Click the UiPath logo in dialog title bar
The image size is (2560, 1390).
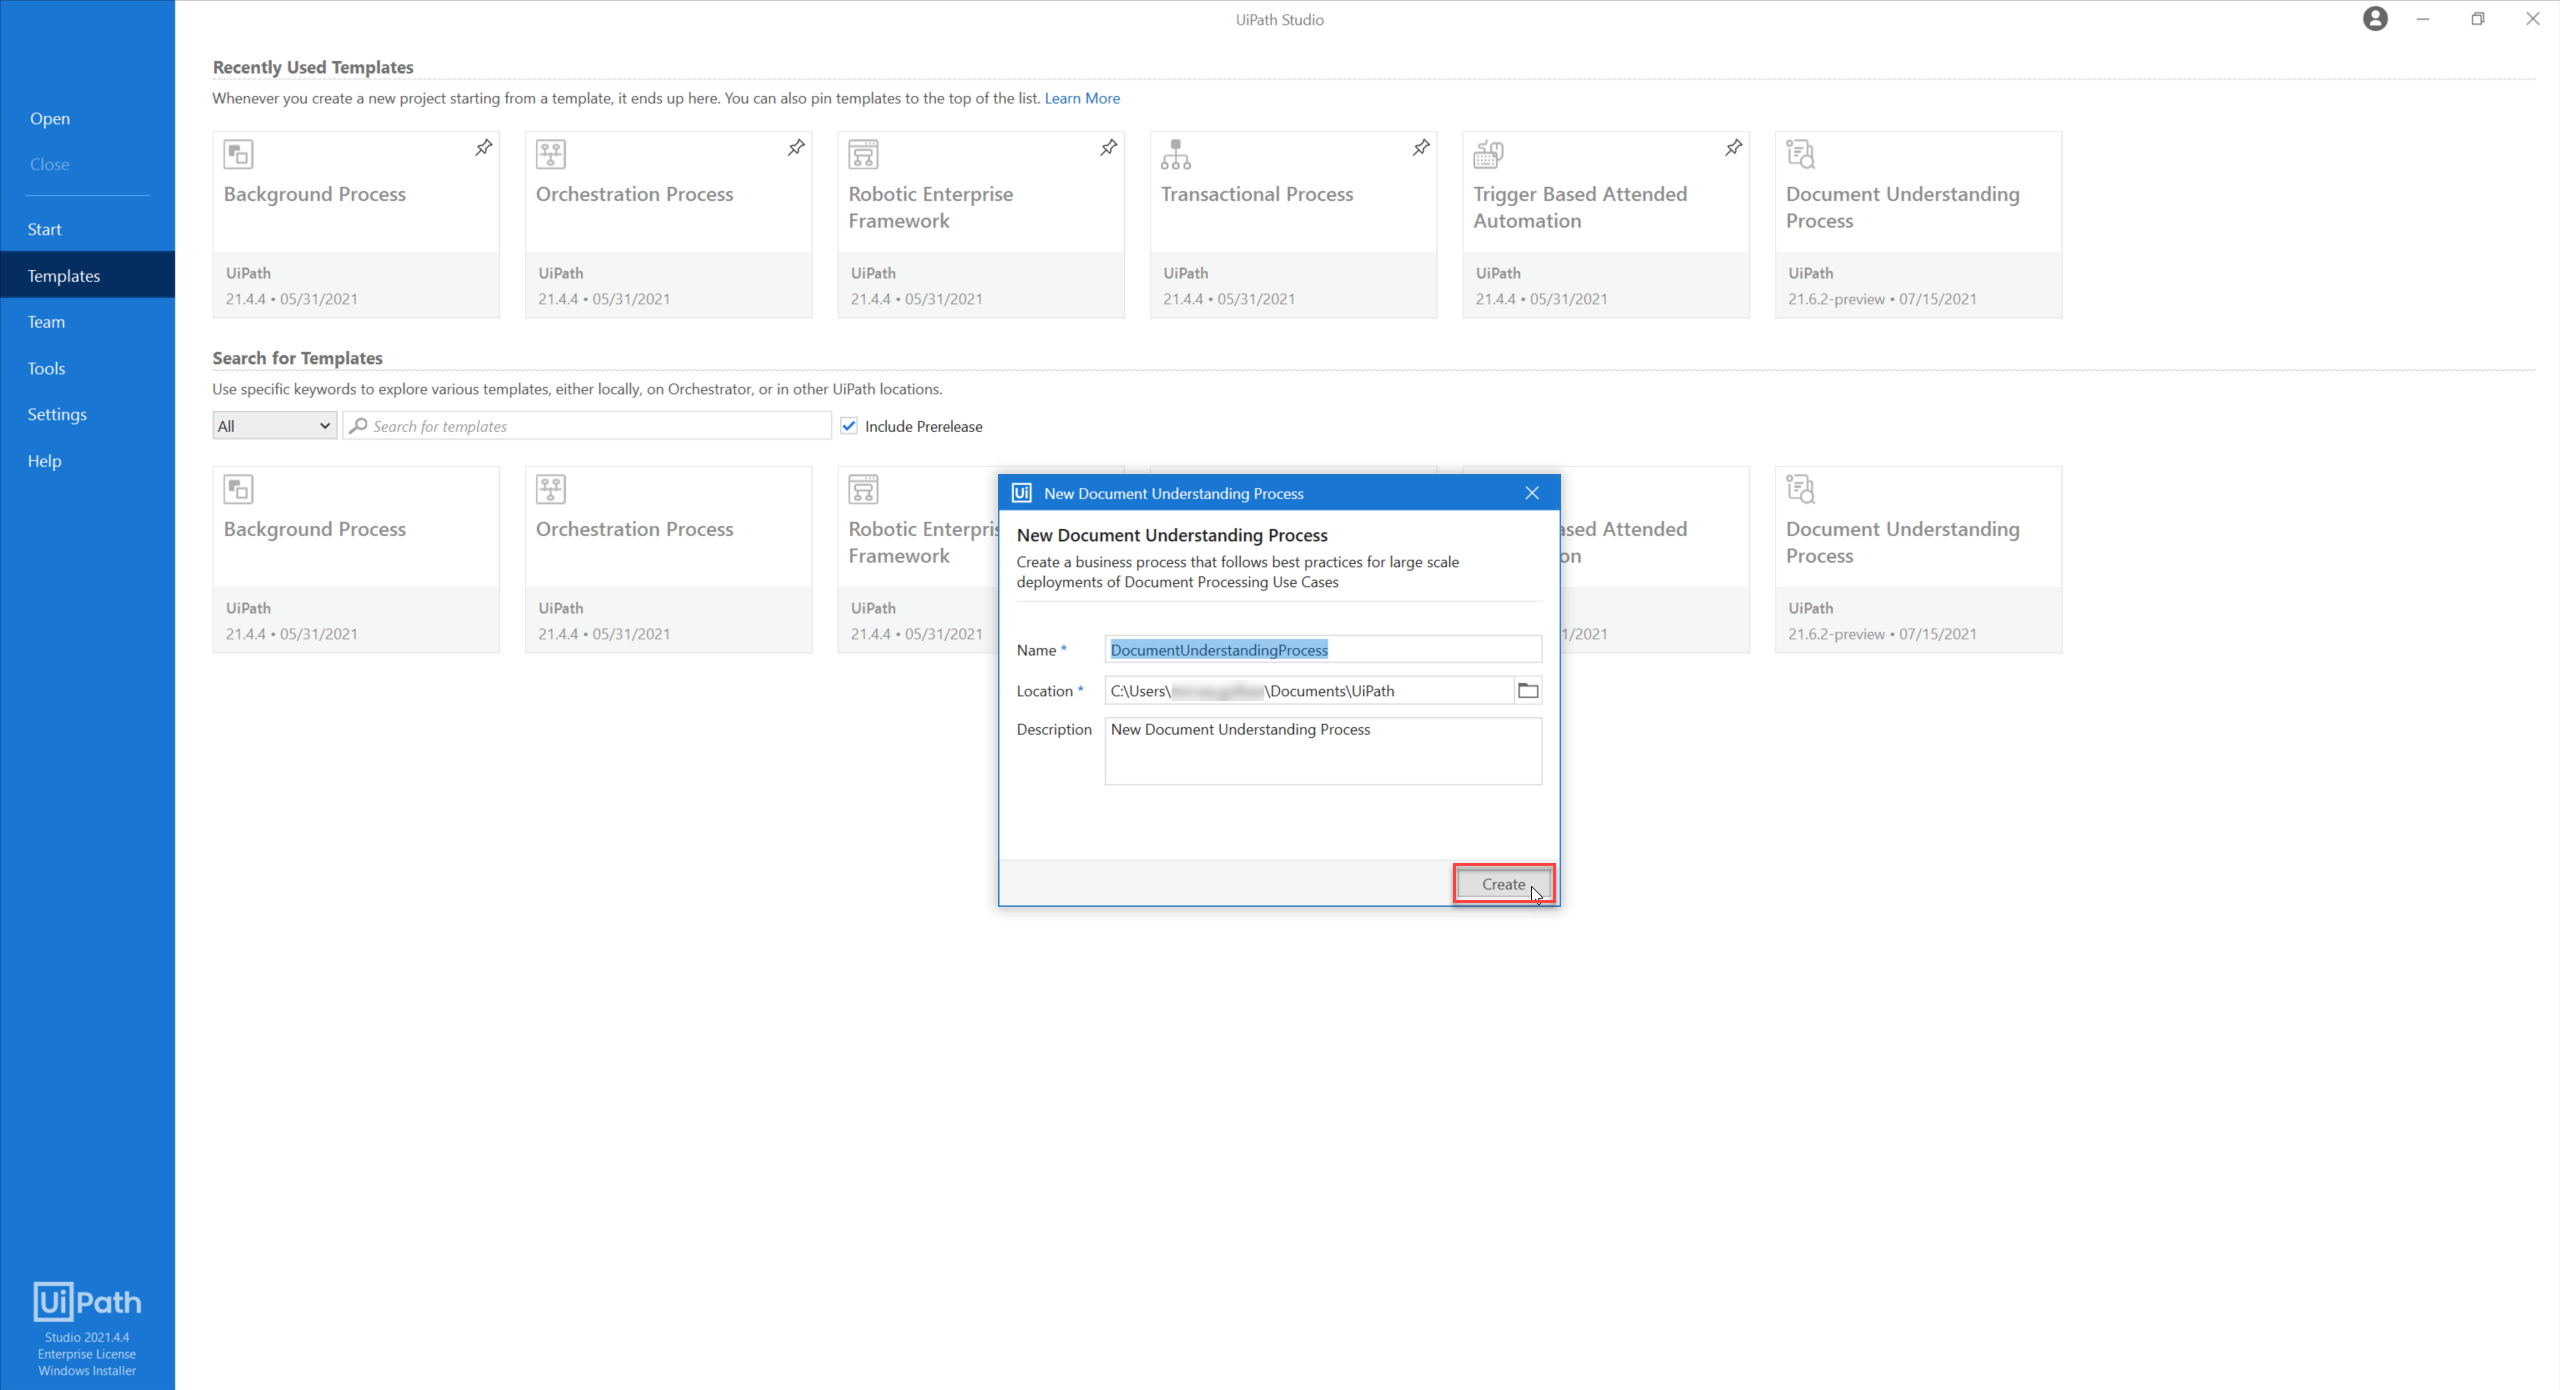coord(1022,493)
